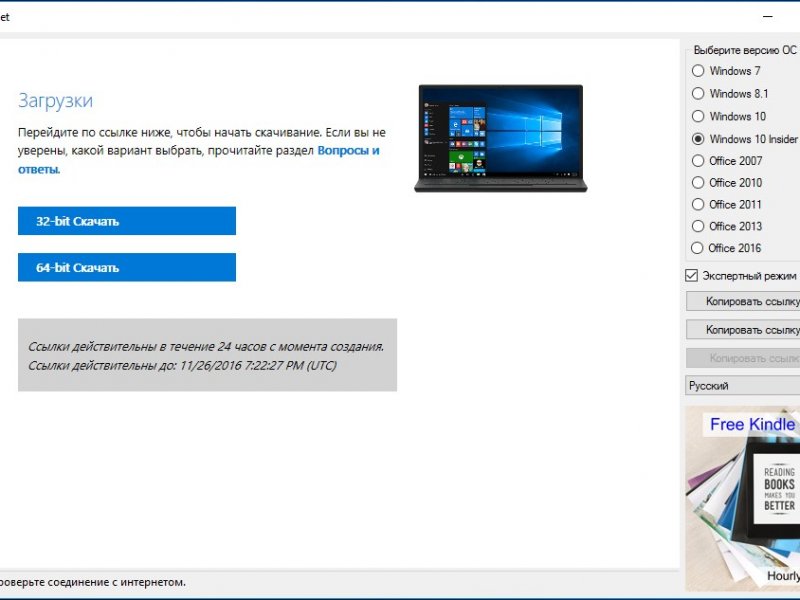This screenshot has width=800, height=600.
Task: Open the Free Kindle ad headline
Action: click(753, 424)
